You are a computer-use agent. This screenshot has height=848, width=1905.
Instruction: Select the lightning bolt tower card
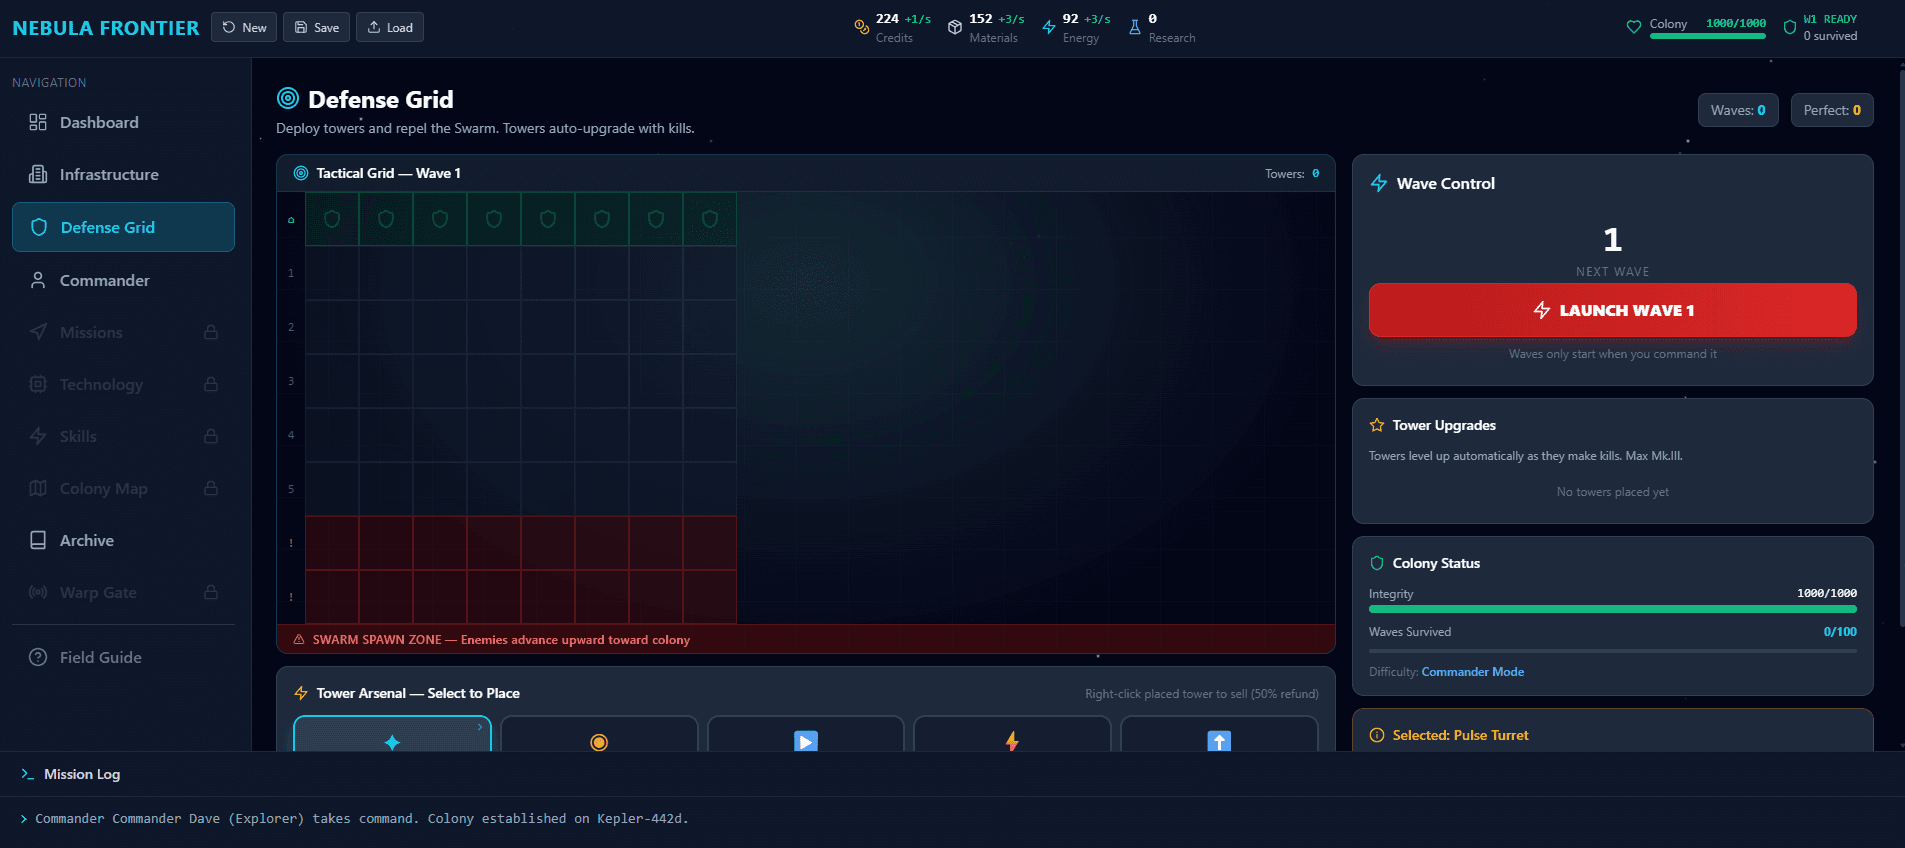click(x=1012, y=734)
